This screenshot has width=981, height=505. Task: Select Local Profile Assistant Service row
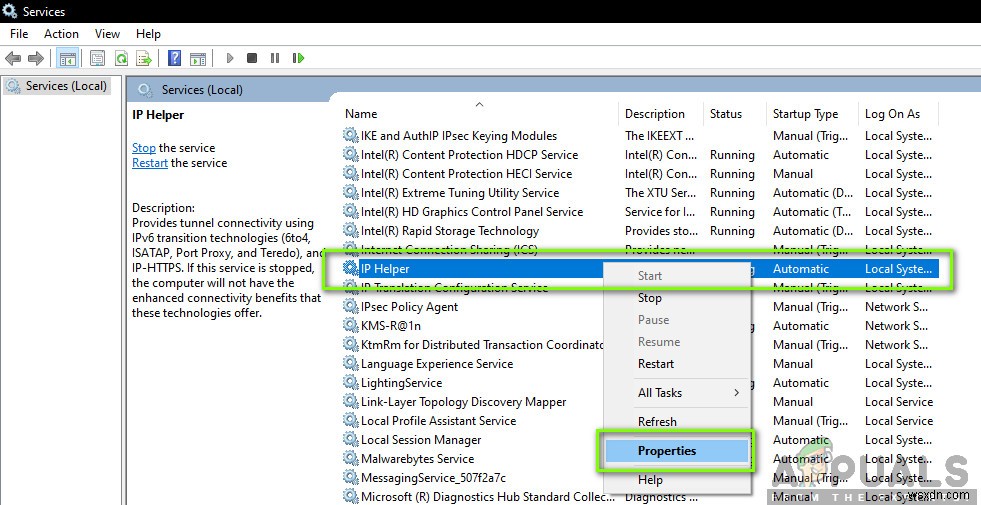point(438,421)
